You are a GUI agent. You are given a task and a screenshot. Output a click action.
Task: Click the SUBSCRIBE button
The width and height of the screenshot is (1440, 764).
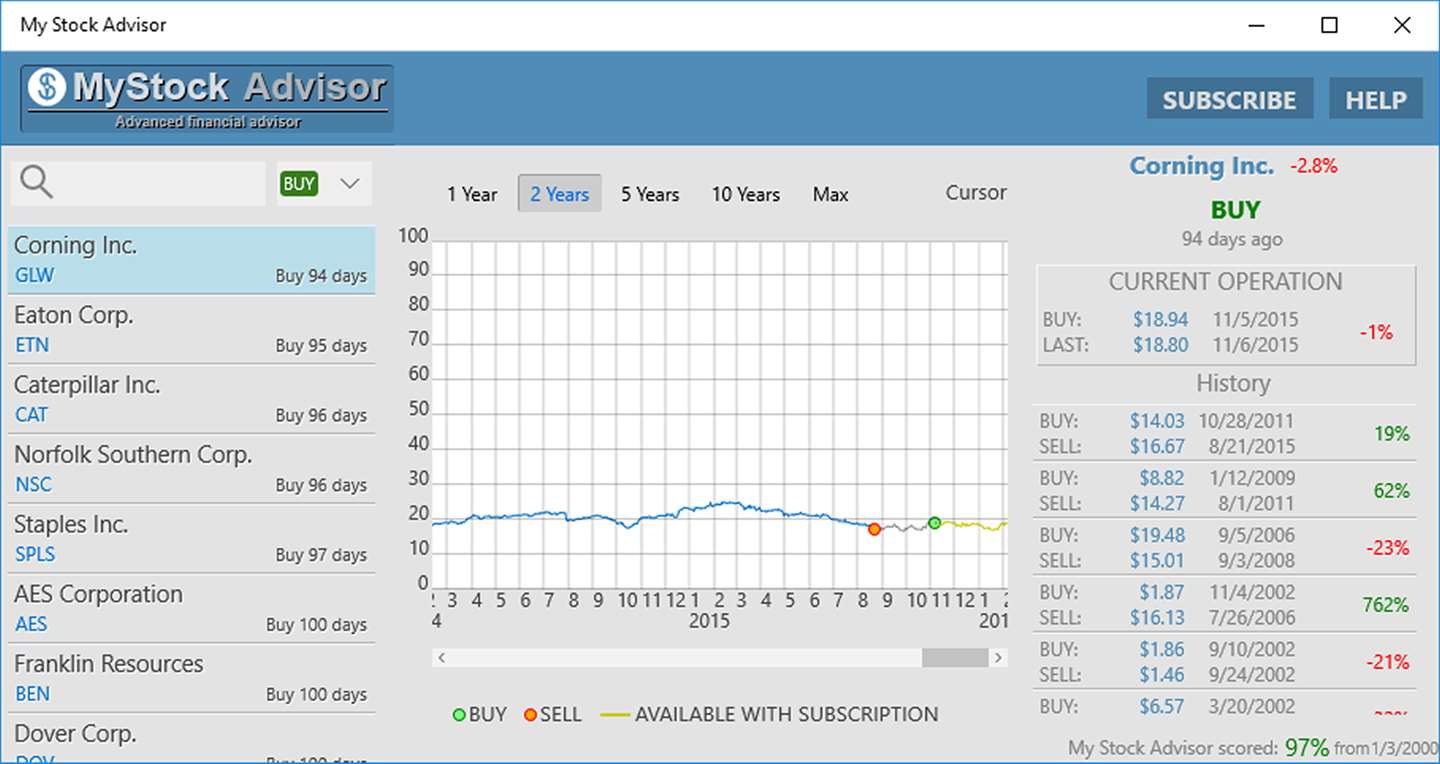click(1229, 99)
